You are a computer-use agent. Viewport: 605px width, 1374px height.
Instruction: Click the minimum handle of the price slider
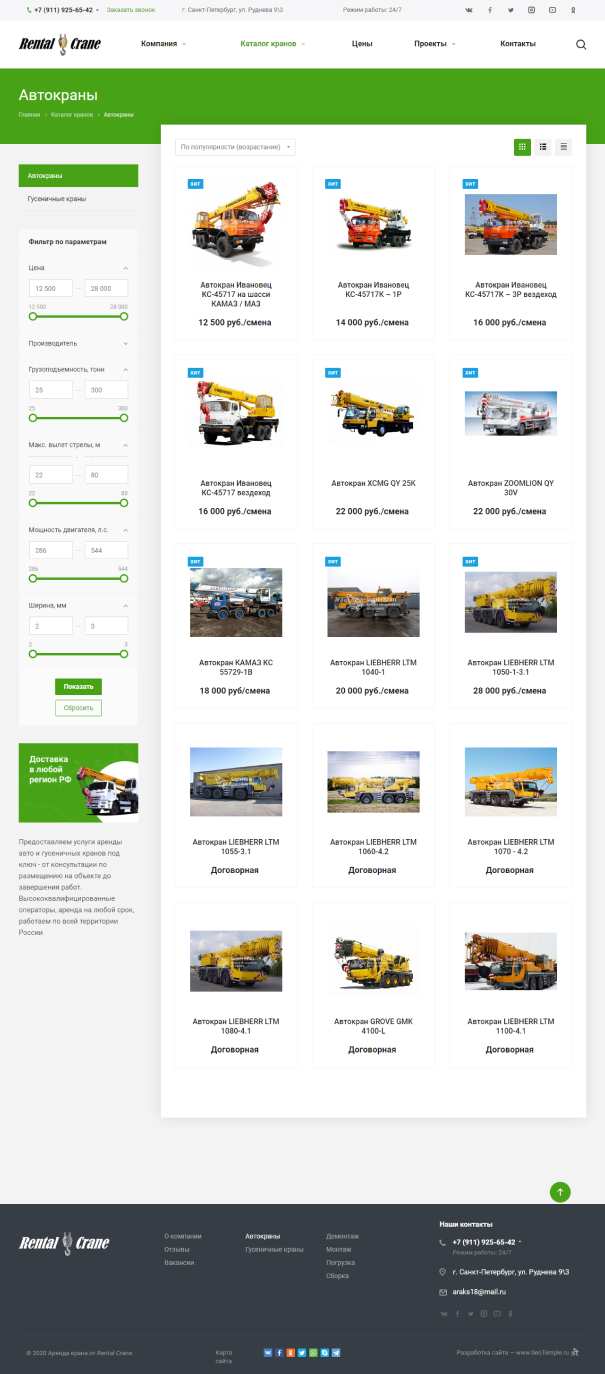click(33, 316)
